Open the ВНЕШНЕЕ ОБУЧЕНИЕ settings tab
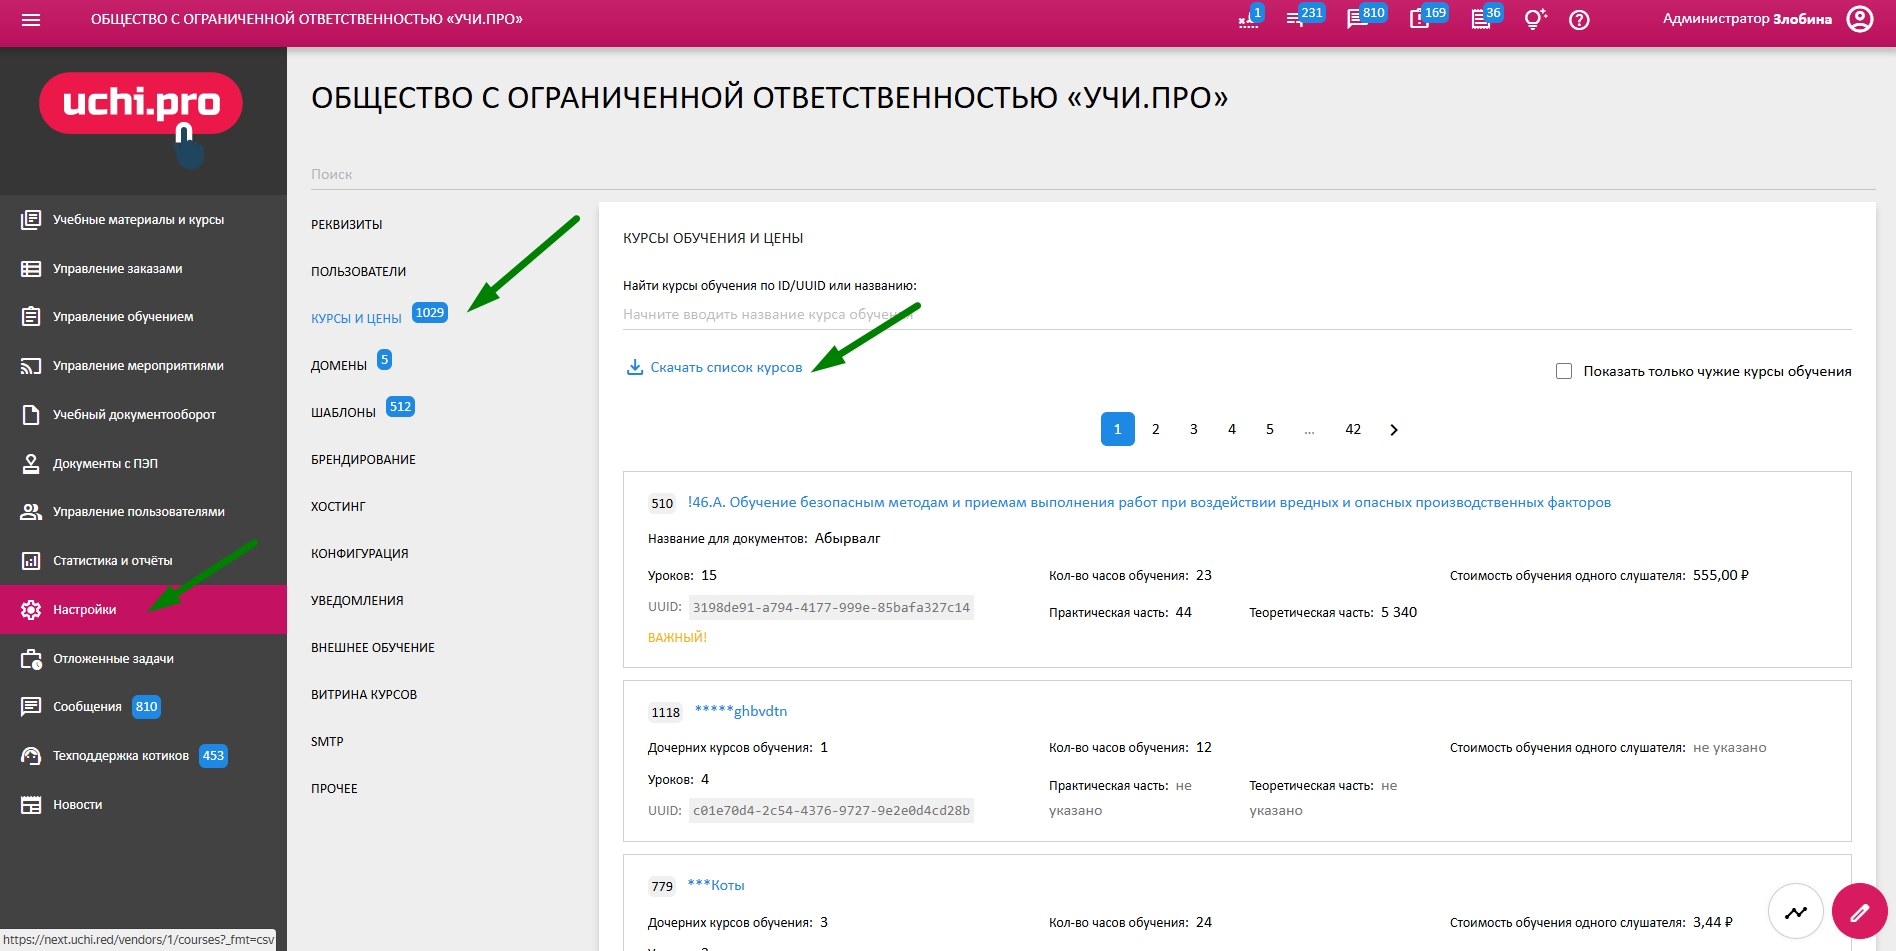Screen dimensions: 1896x951 click(x=373, y=647)
